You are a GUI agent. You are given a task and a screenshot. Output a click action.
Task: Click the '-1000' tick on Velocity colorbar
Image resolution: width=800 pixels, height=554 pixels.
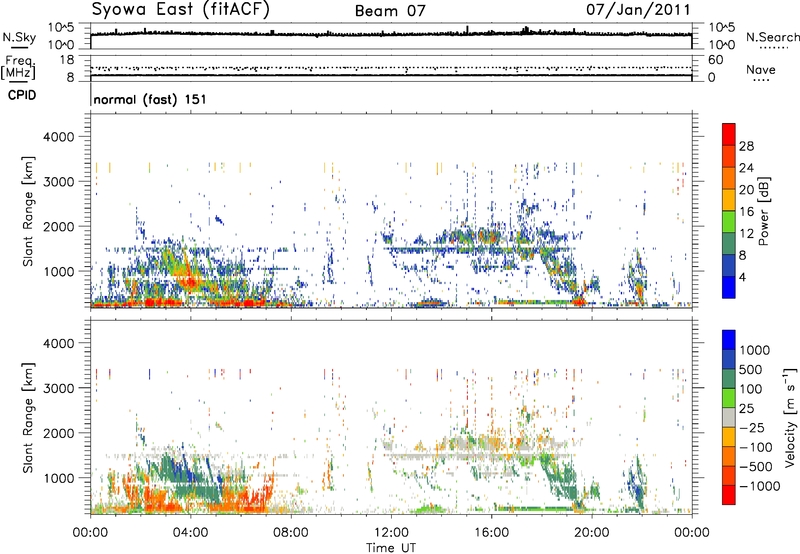tap(760, 486)
